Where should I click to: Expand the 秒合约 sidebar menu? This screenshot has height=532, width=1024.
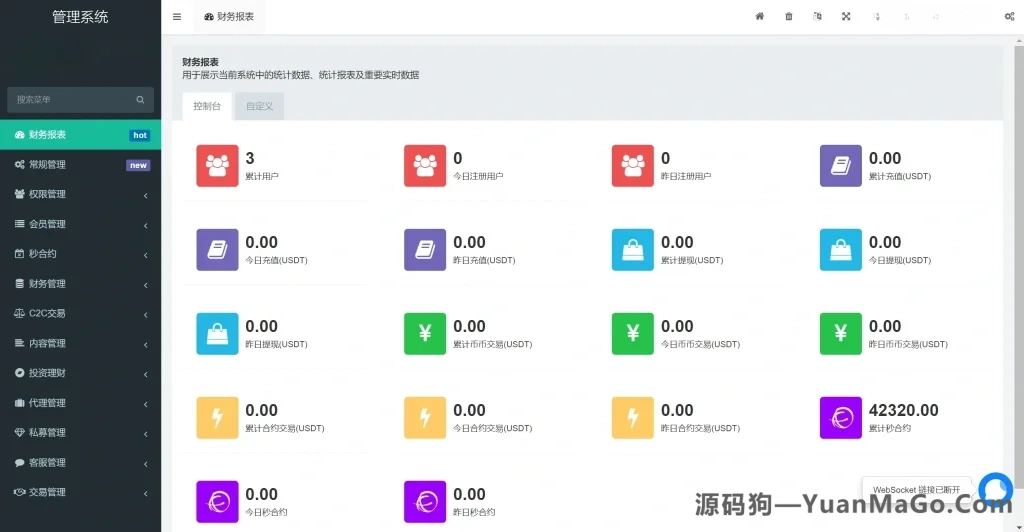click(80, 254)
